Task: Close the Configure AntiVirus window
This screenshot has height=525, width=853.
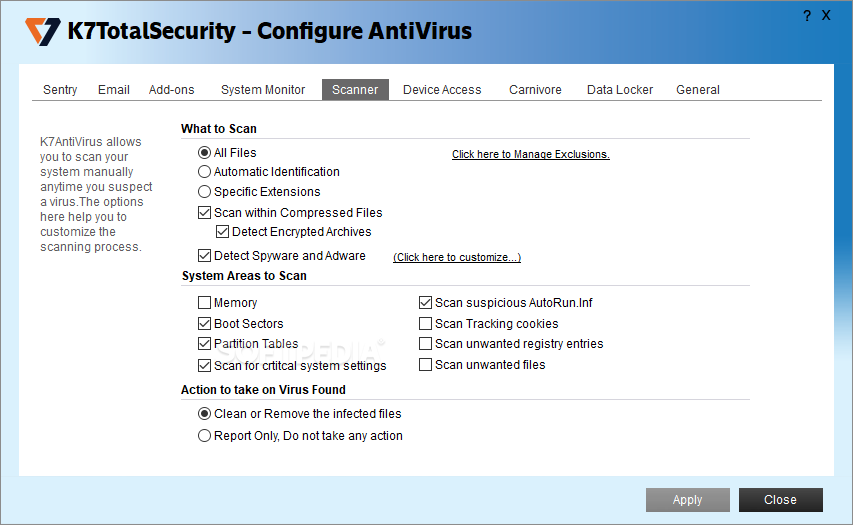Action: (826, 15)
